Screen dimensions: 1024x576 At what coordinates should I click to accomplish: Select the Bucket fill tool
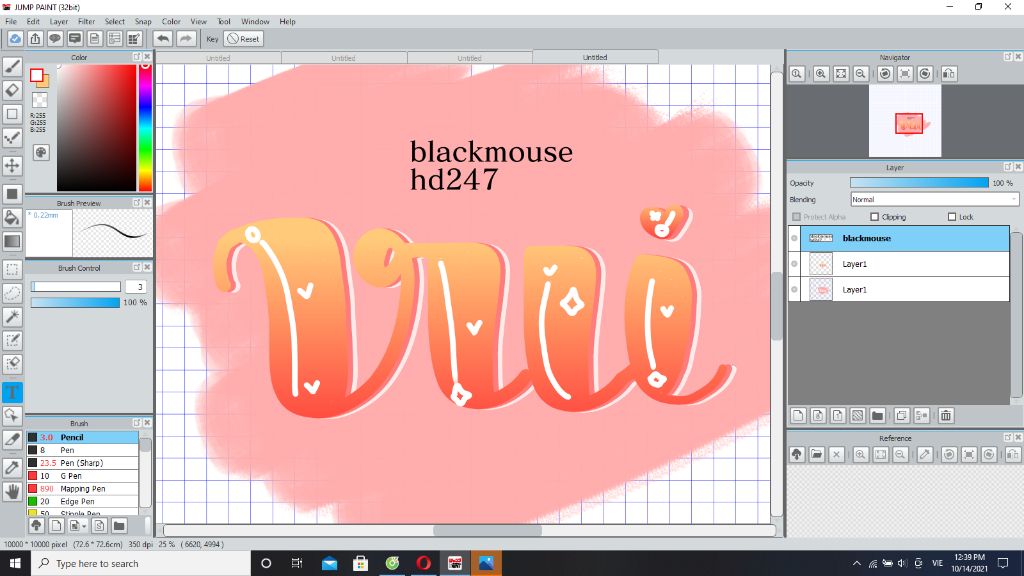[12, 217]
